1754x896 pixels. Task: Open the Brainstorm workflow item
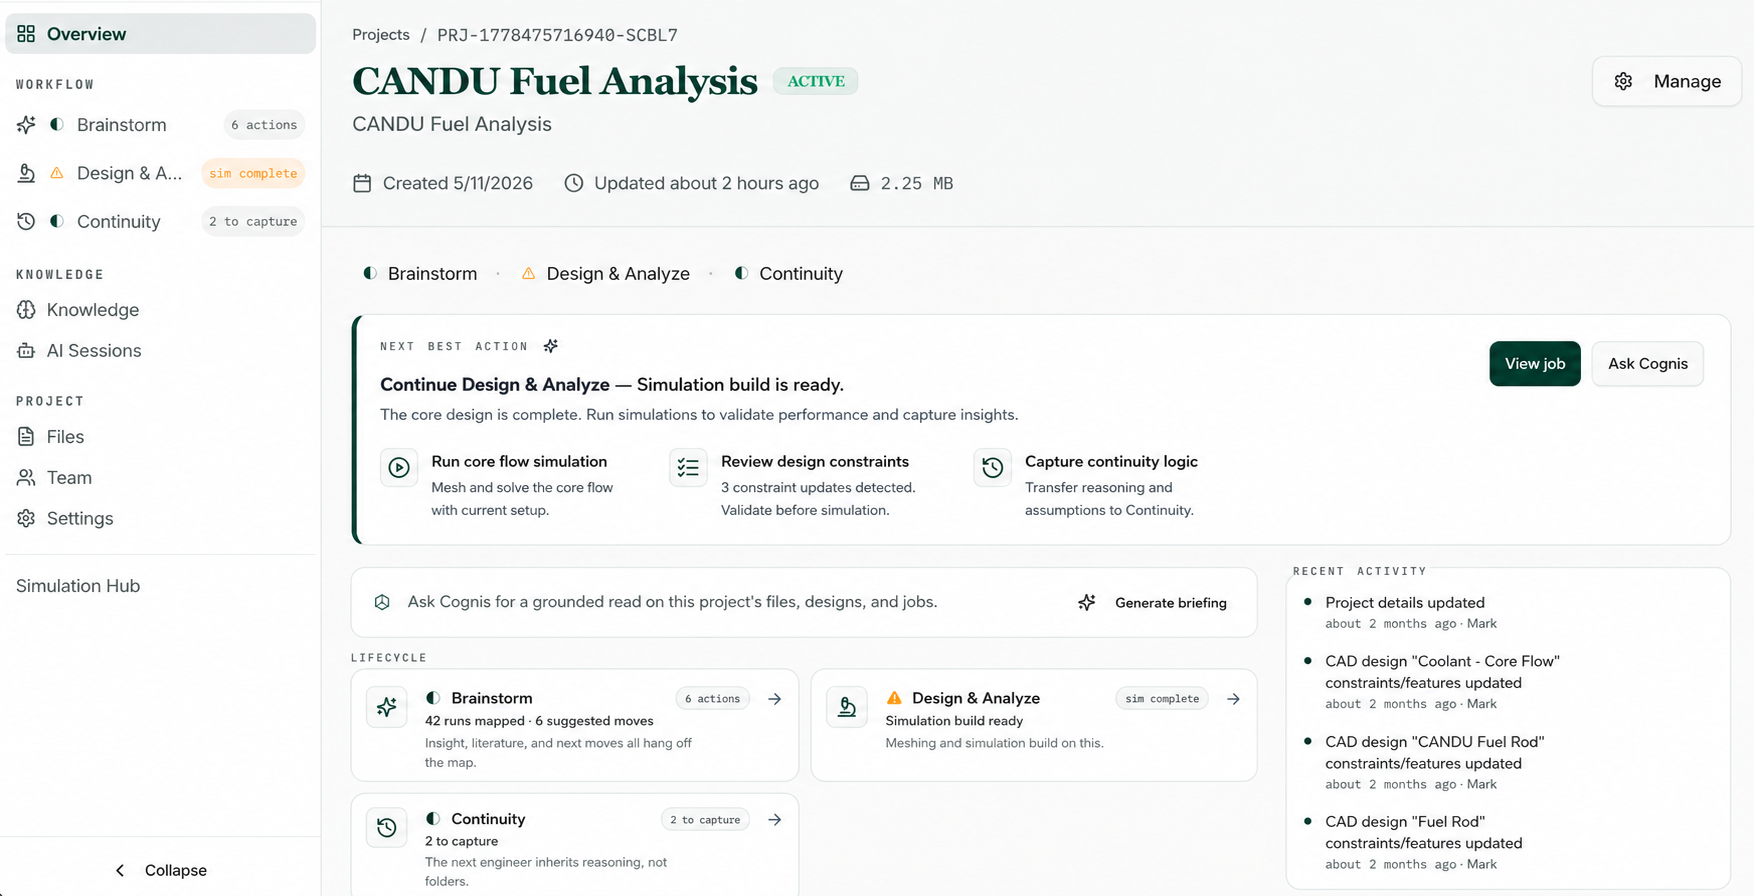pos(160,125)
